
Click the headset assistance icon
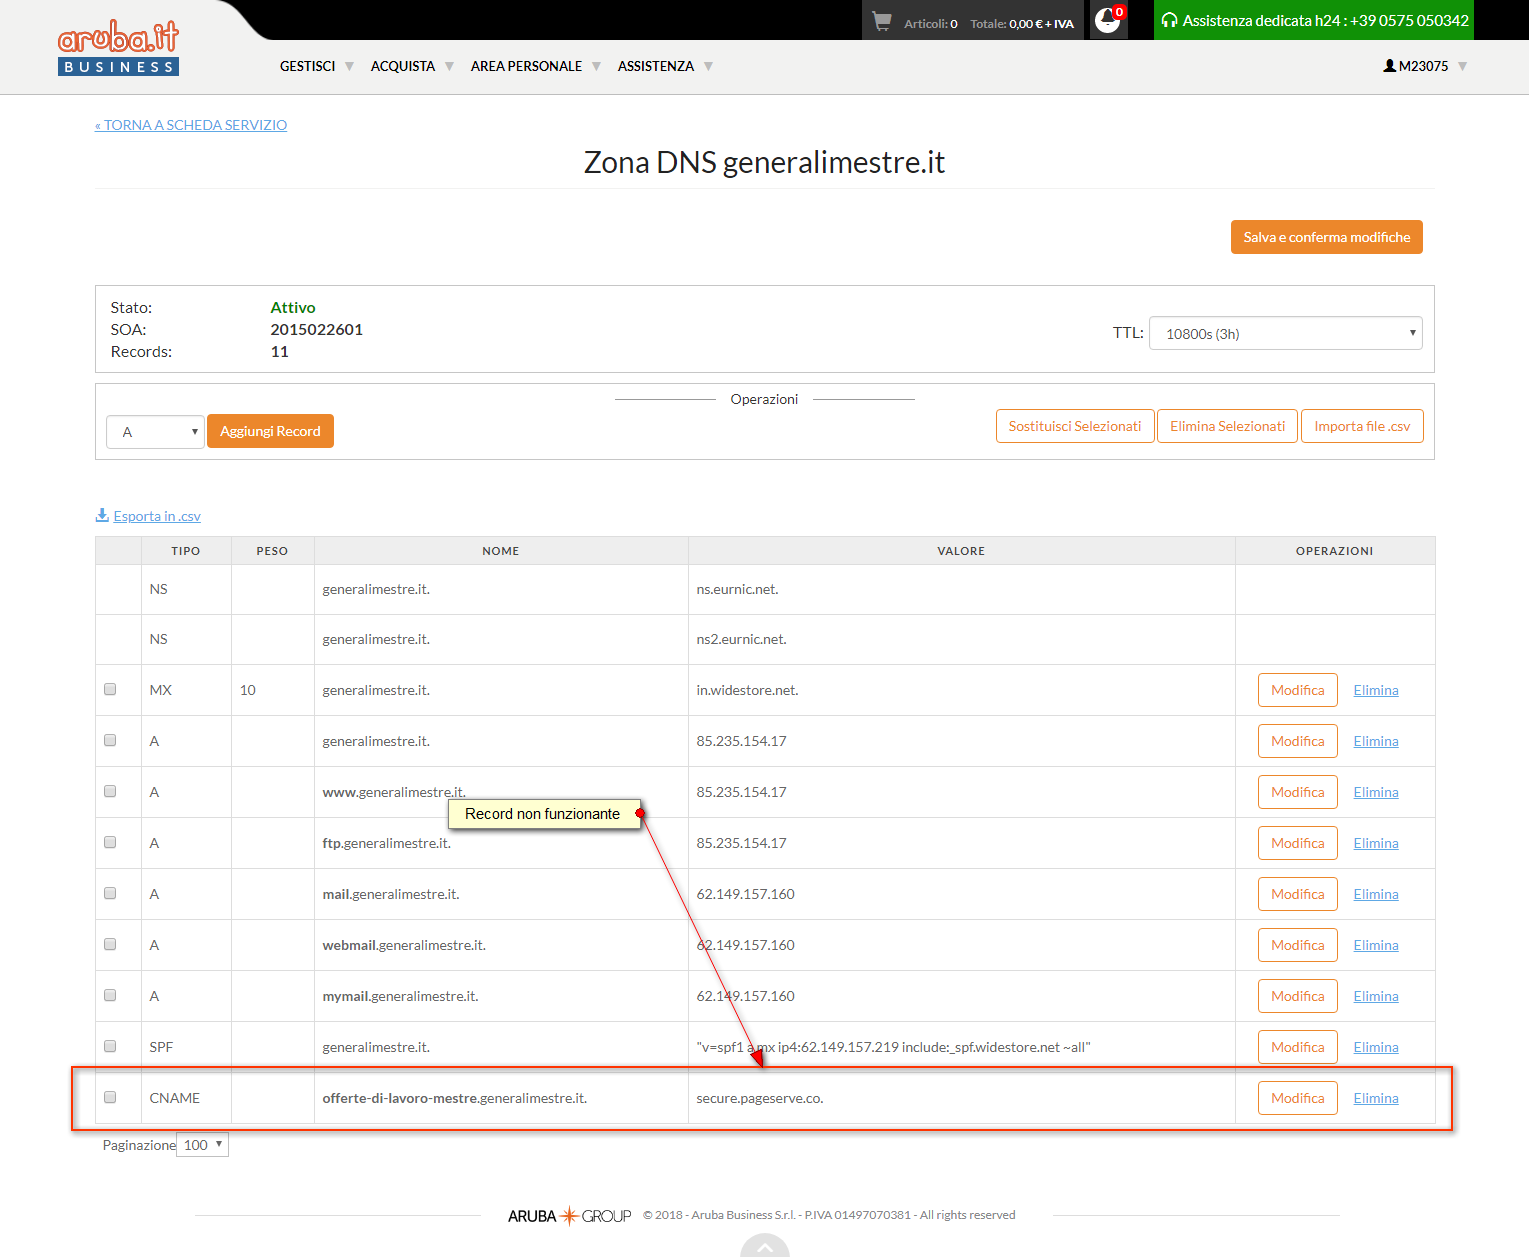tap(1168, 20)
